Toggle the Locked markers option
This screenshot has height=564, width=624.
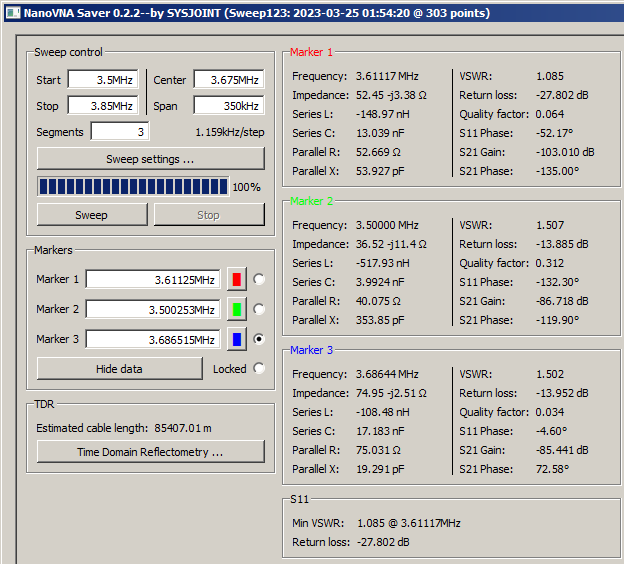click(x=260, y=368)
